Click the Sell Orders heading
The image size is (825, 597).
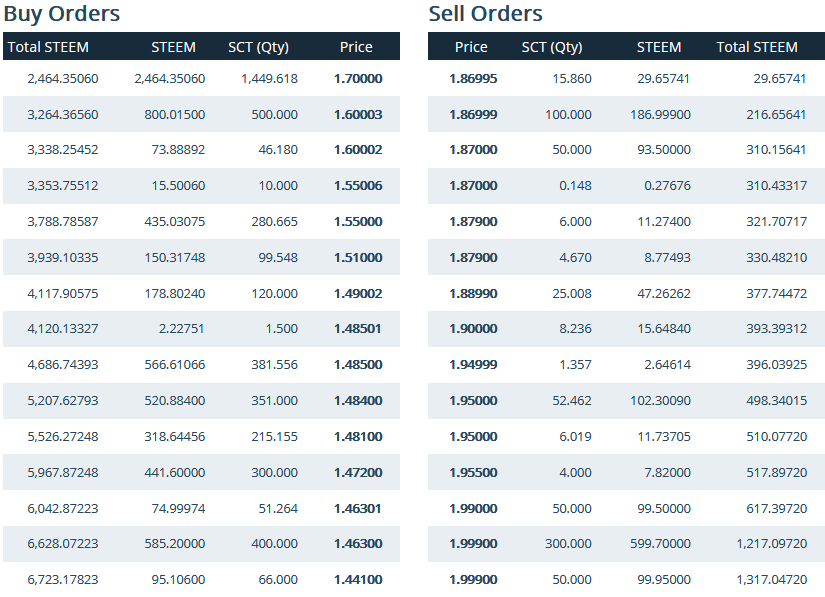pos(486,14)
